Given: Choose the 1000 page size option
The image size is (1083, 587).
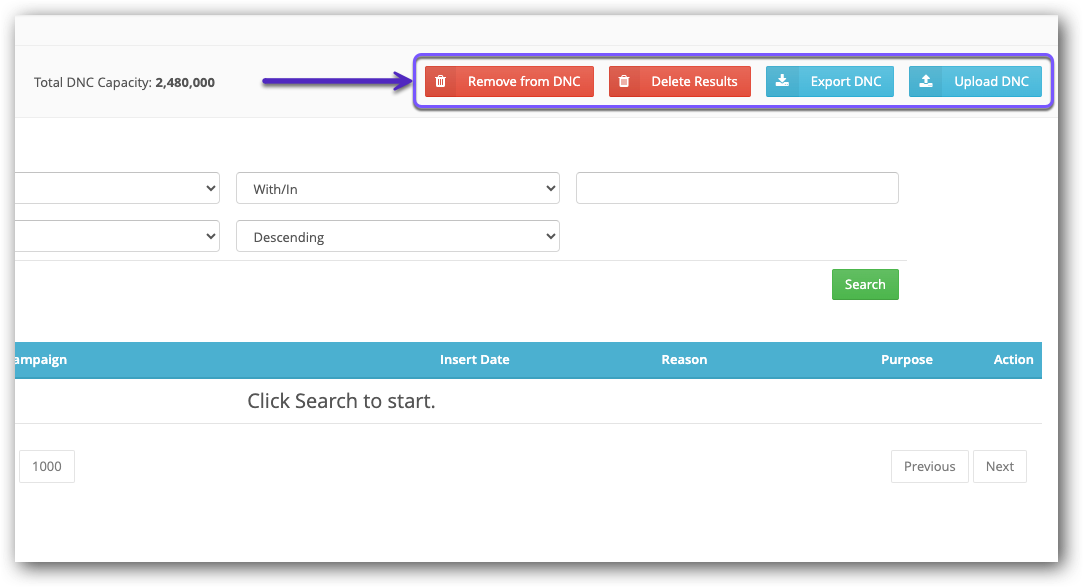Looking at the screenshot, I should point(47,467).
